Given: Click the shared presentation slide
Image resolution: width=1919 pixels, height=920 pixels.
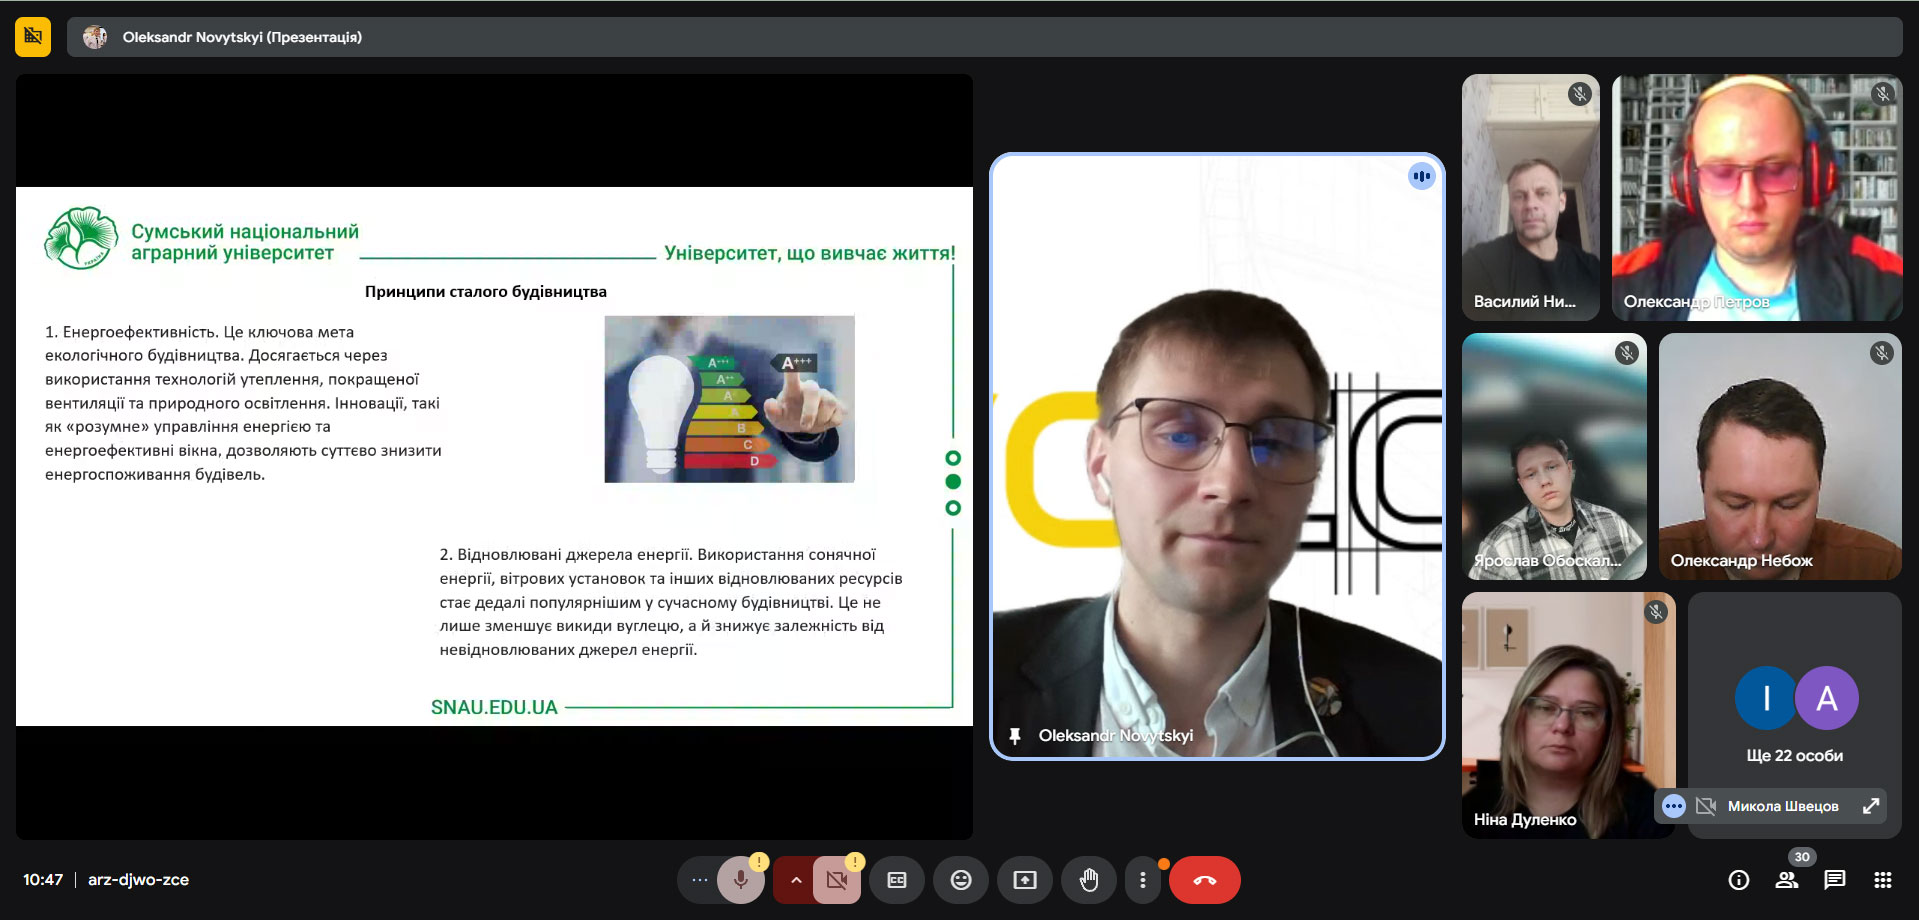Looking at the screenshot, I should pos(494,456).
